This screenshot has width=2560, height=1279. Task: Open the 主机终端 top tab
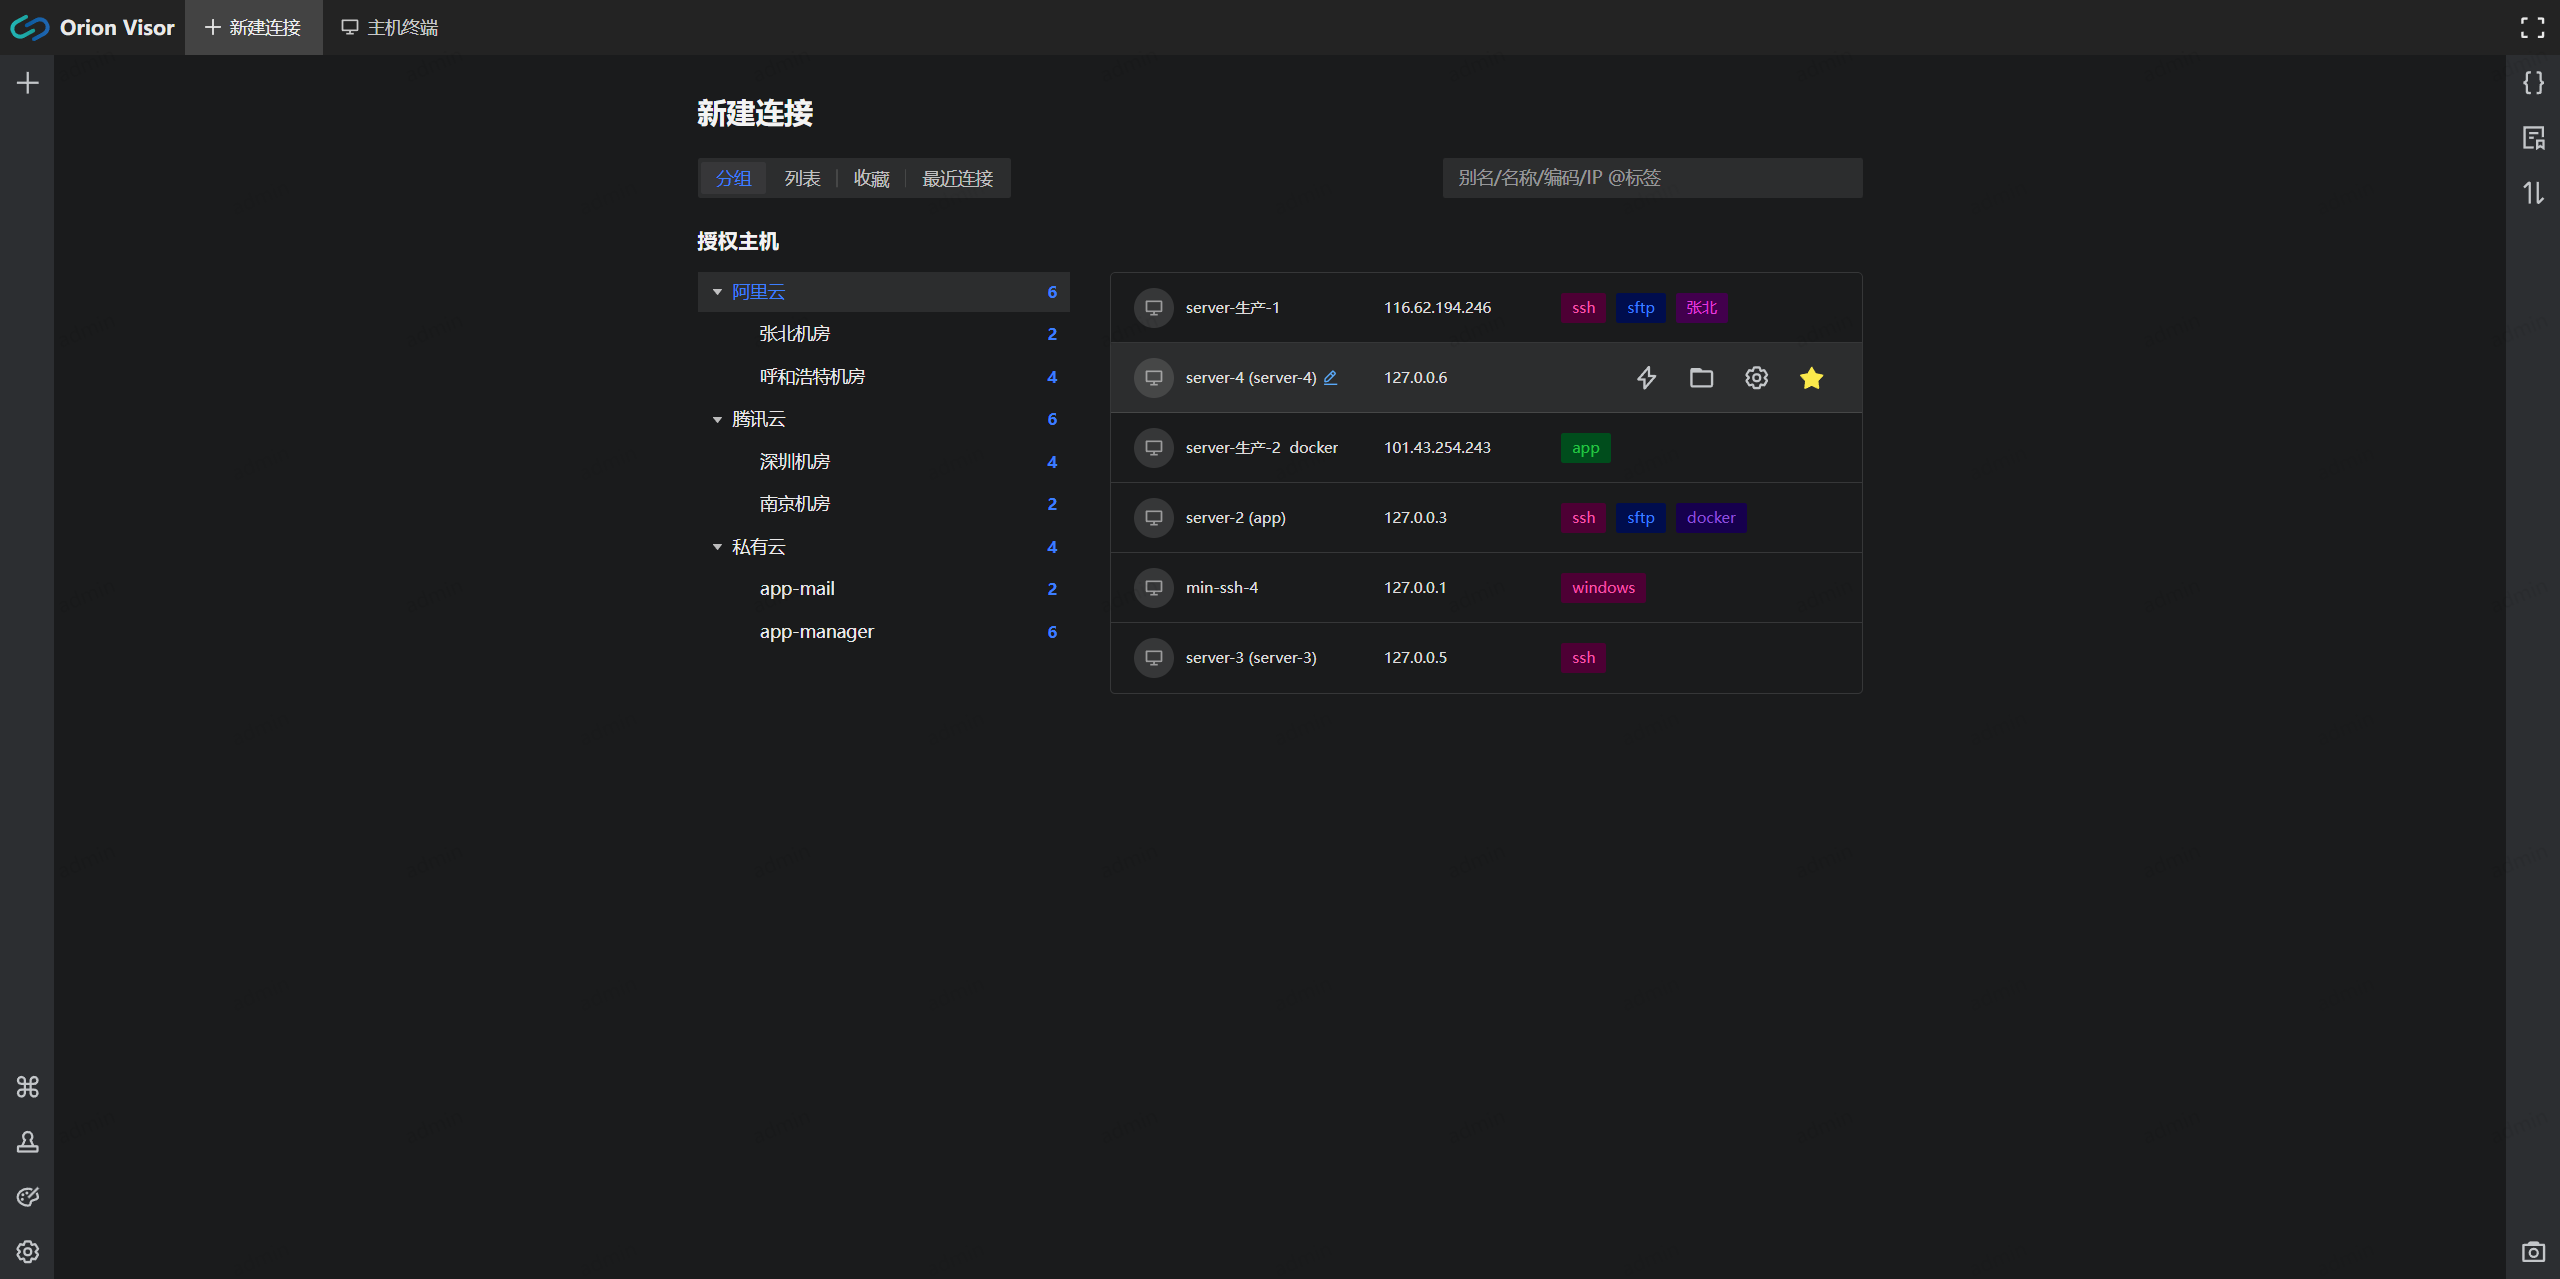pyautogui.click(x=390, y=28)
